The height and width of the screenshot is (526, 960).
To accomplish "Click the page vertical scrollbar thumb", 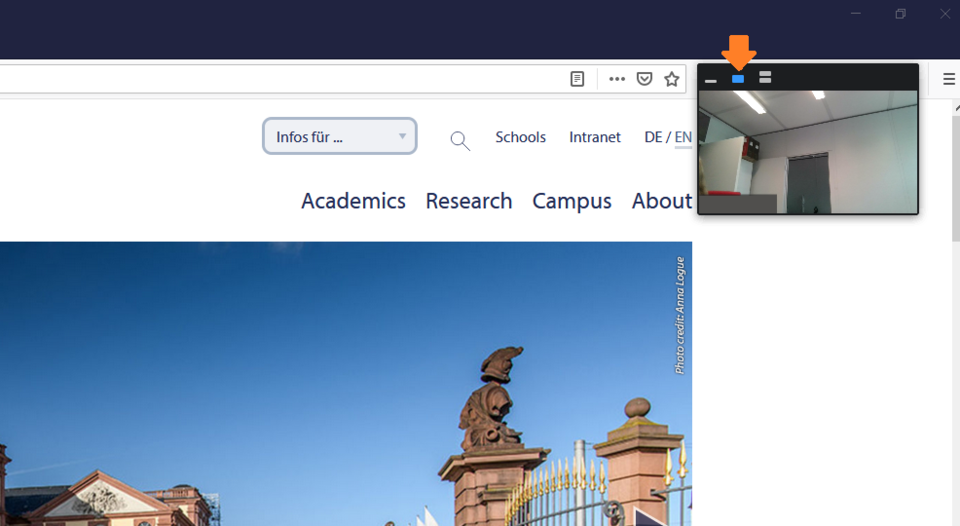I will point(956,178).
